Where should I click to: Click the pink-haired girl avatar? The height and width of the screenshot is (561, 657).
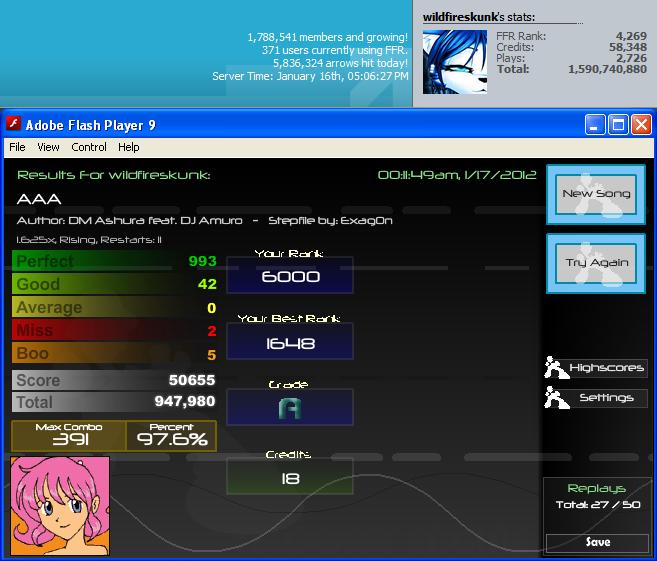coord(60,506)
